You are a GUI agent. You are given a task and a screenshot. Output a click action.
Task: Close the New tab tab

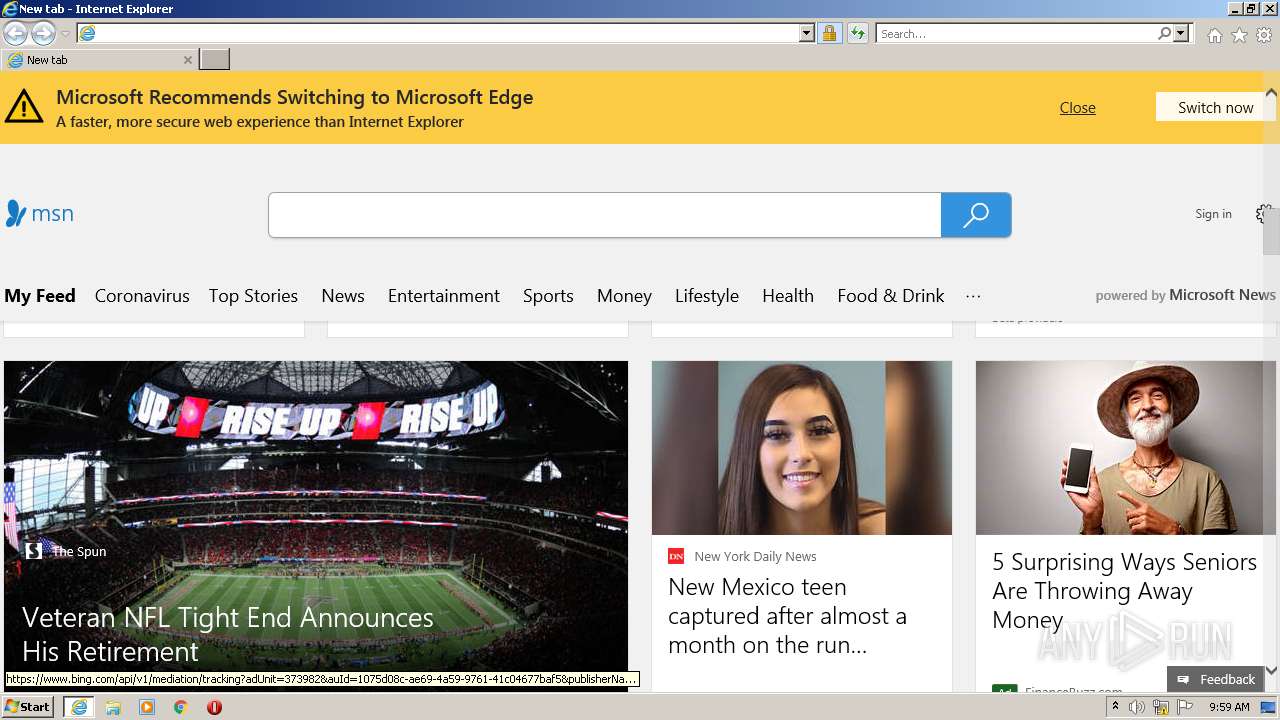187,60
